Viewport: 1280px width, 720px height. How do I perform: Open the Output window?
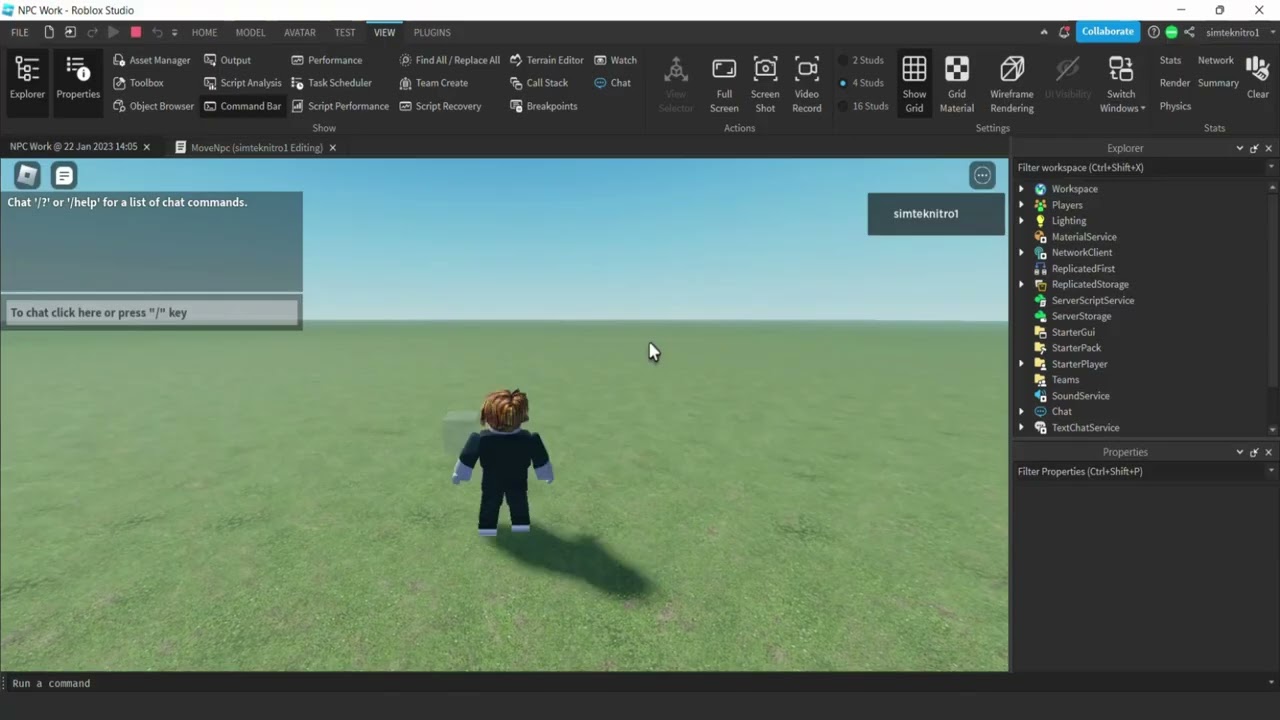click(x=227, y=60)
